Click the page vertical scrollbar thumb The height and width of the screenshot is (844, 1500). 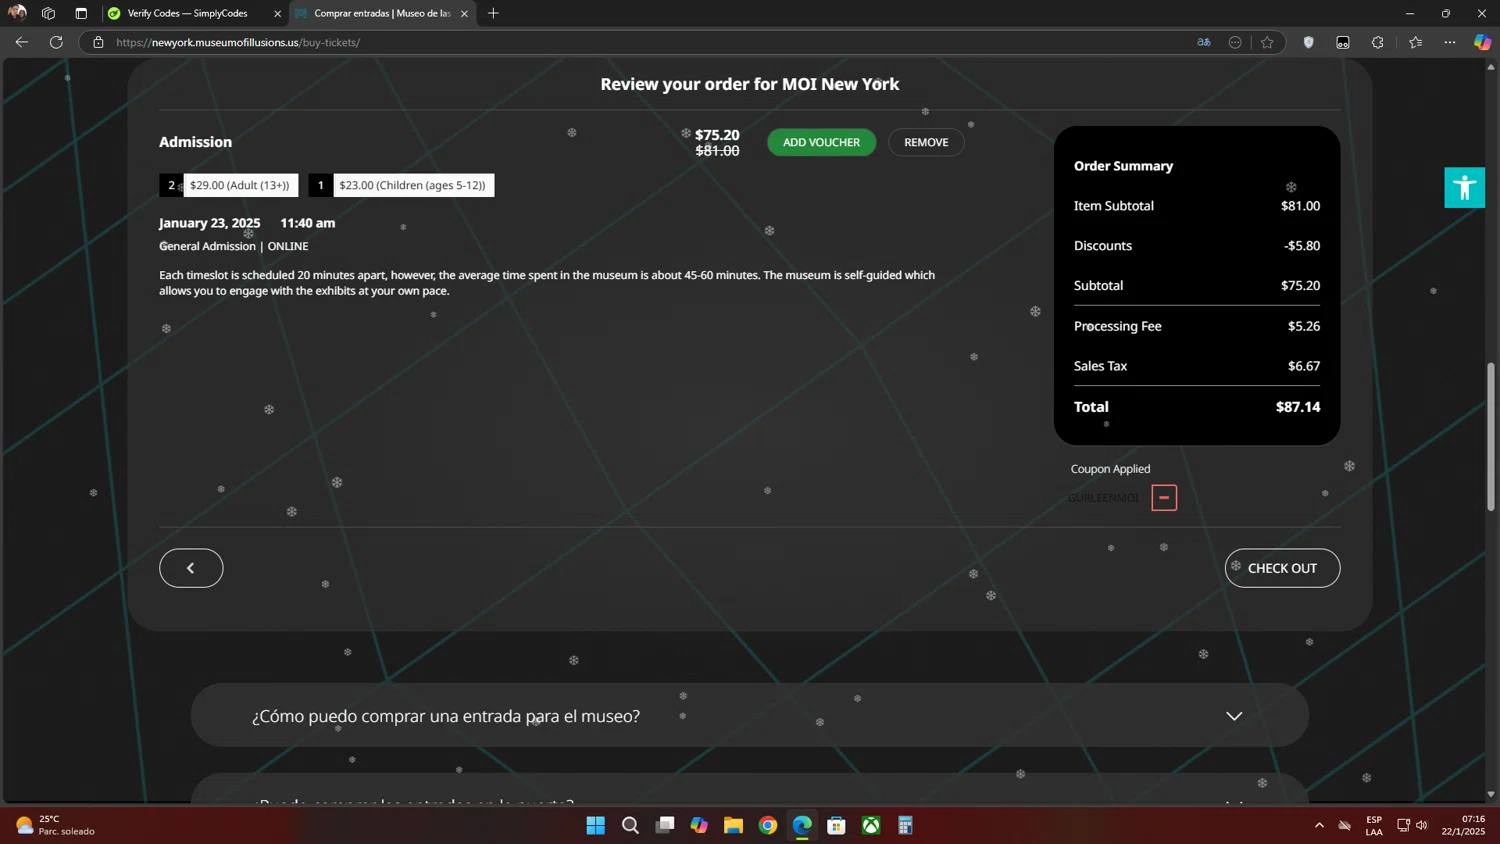point(1491,435)
